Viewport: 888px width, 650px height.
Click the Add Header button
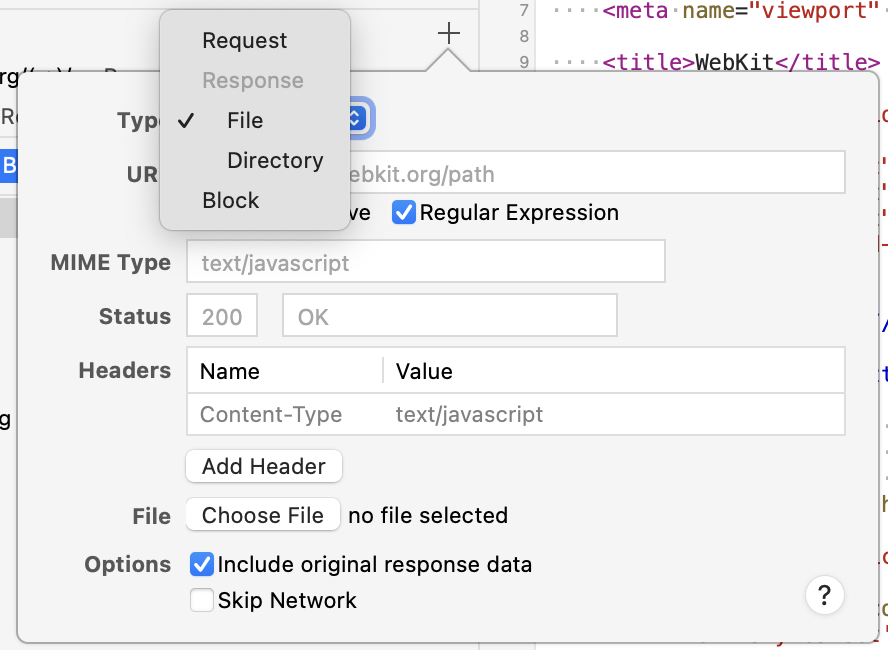pyautogui.click(x=264, y=466)
